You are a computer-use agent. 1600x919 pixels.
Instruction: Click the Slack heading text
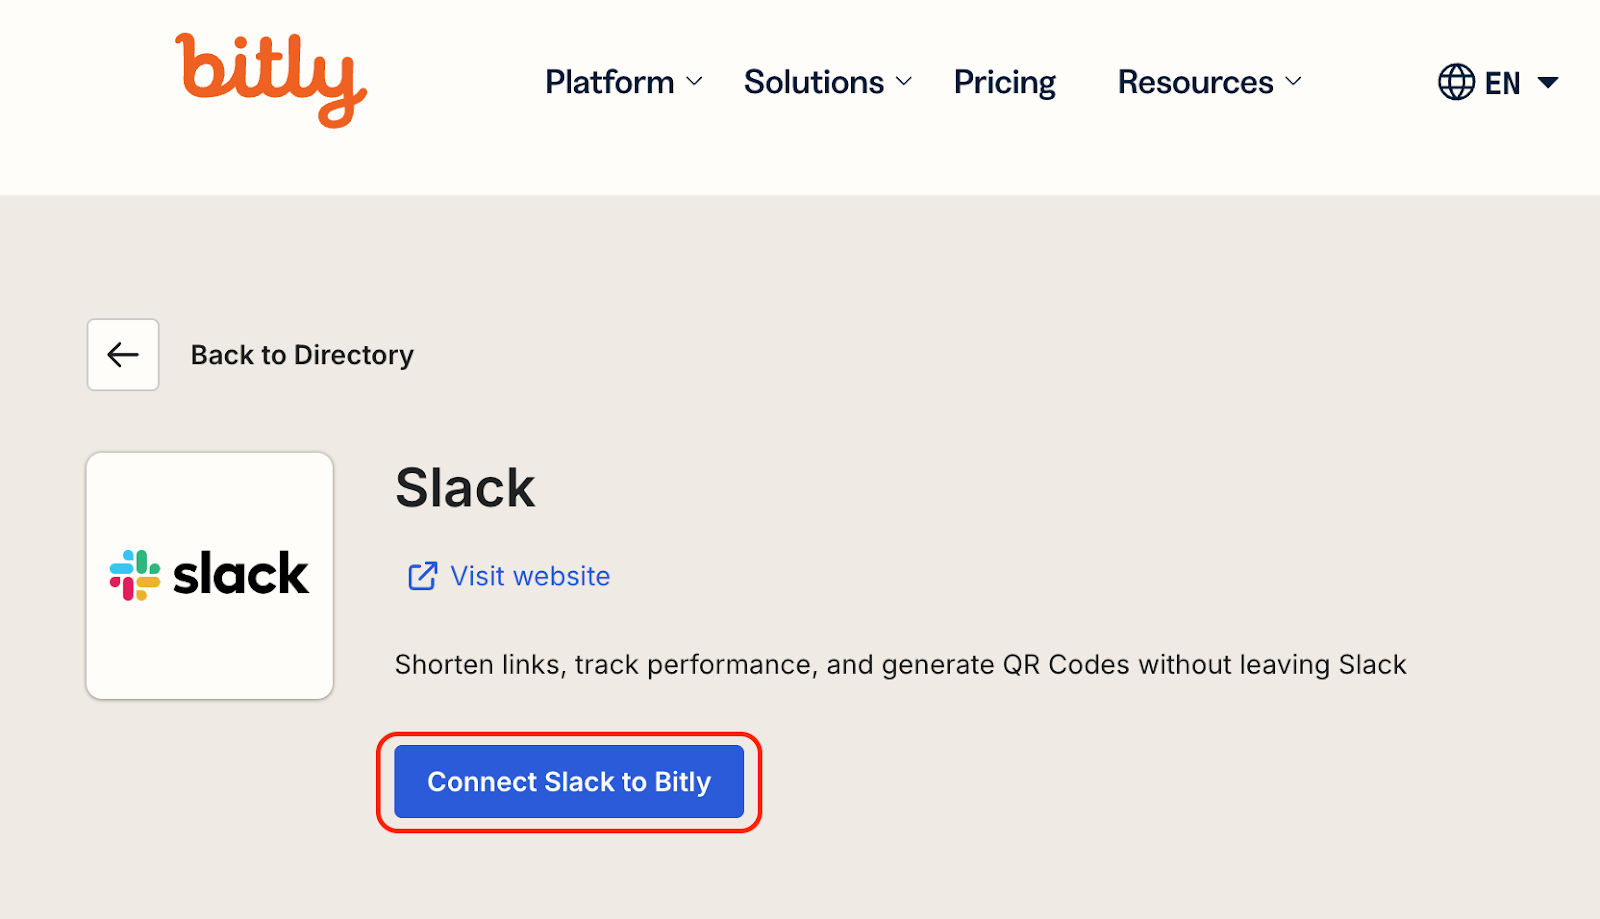tap(464, 488)
